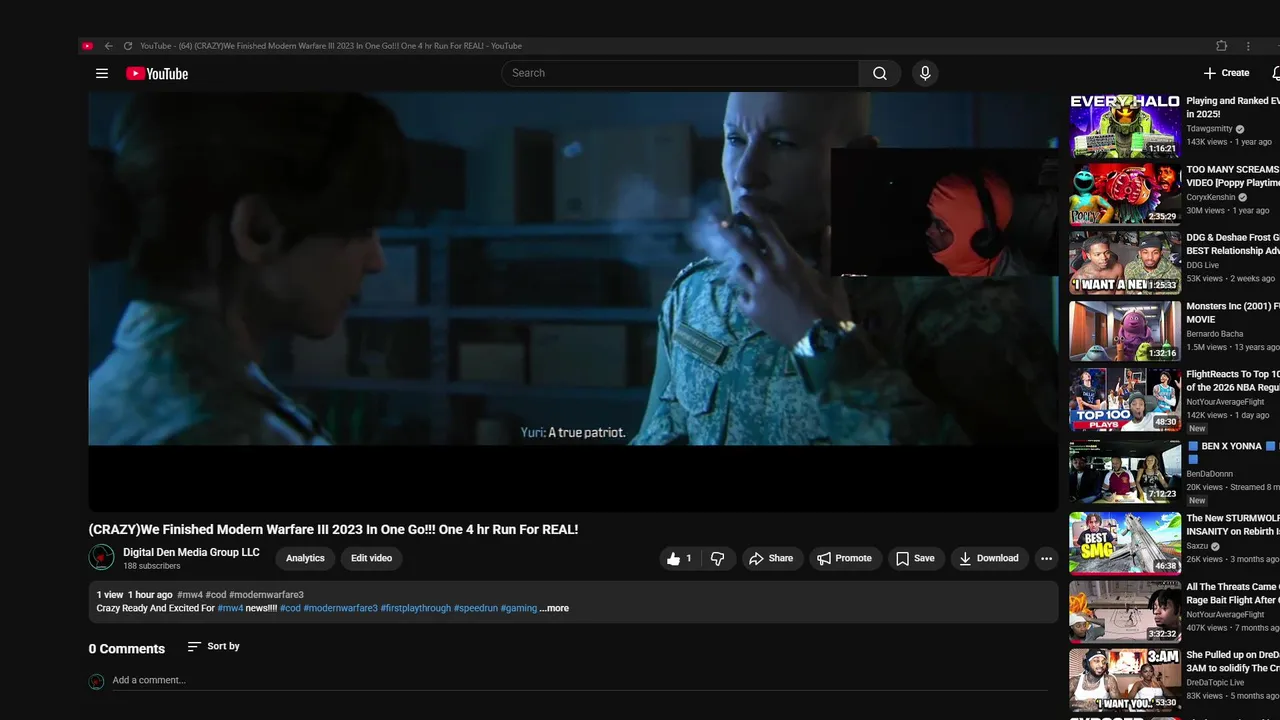
Task: Click DDG Live channel name
Action: click(x=1202, y=265)
